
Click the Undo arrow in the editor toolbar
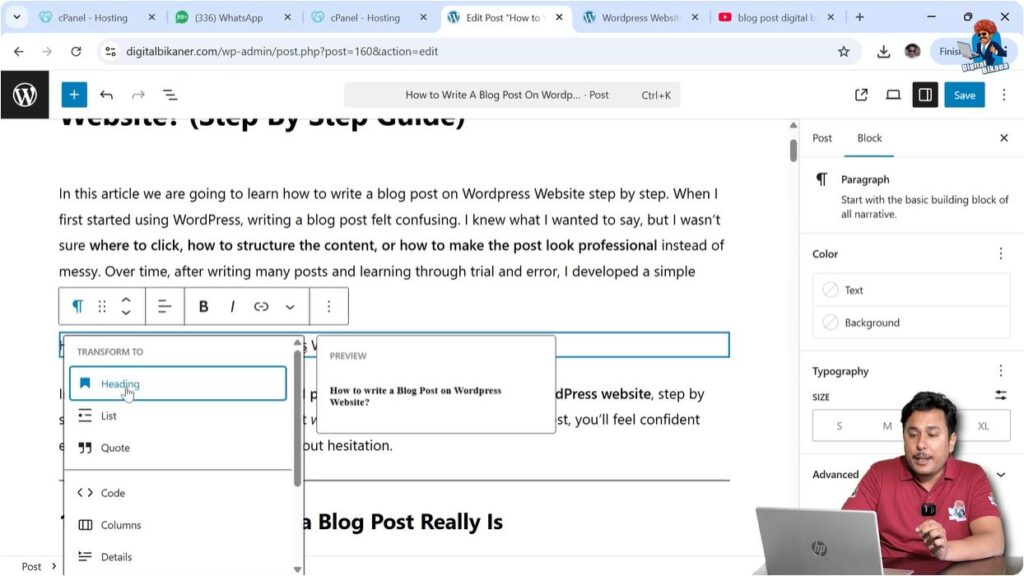tap(107, 94)
